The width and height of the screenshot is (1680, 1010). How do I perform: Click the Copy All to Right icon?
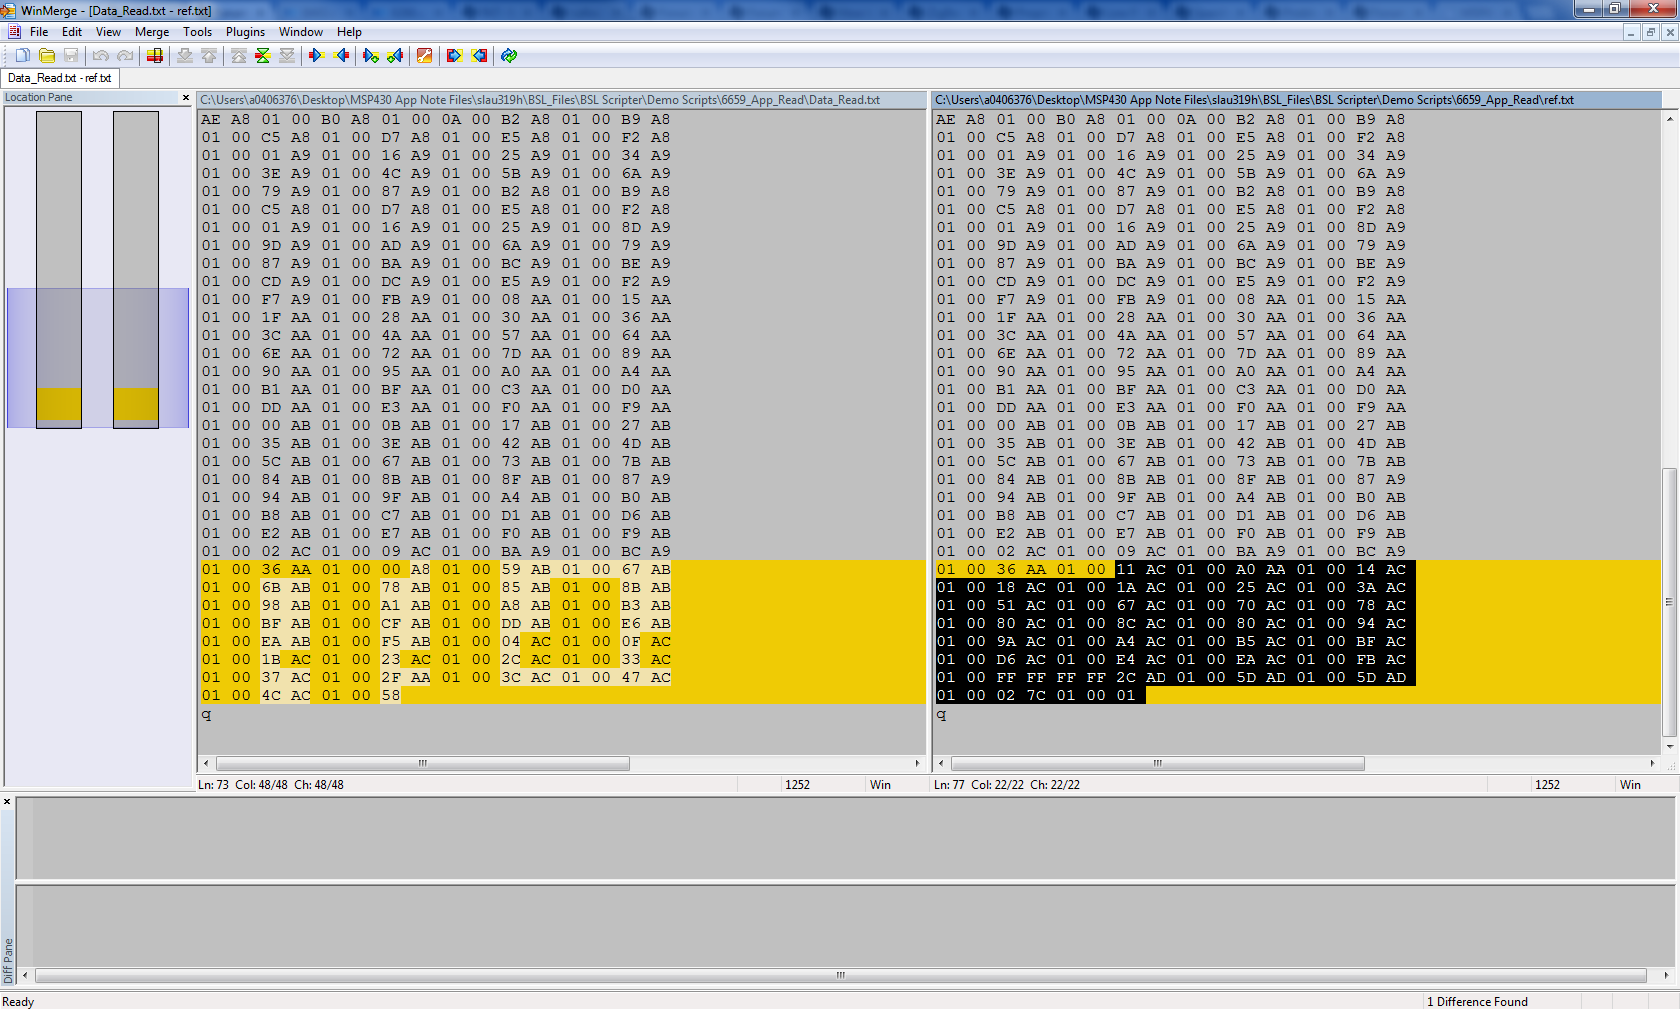click(x=453, y=55)
